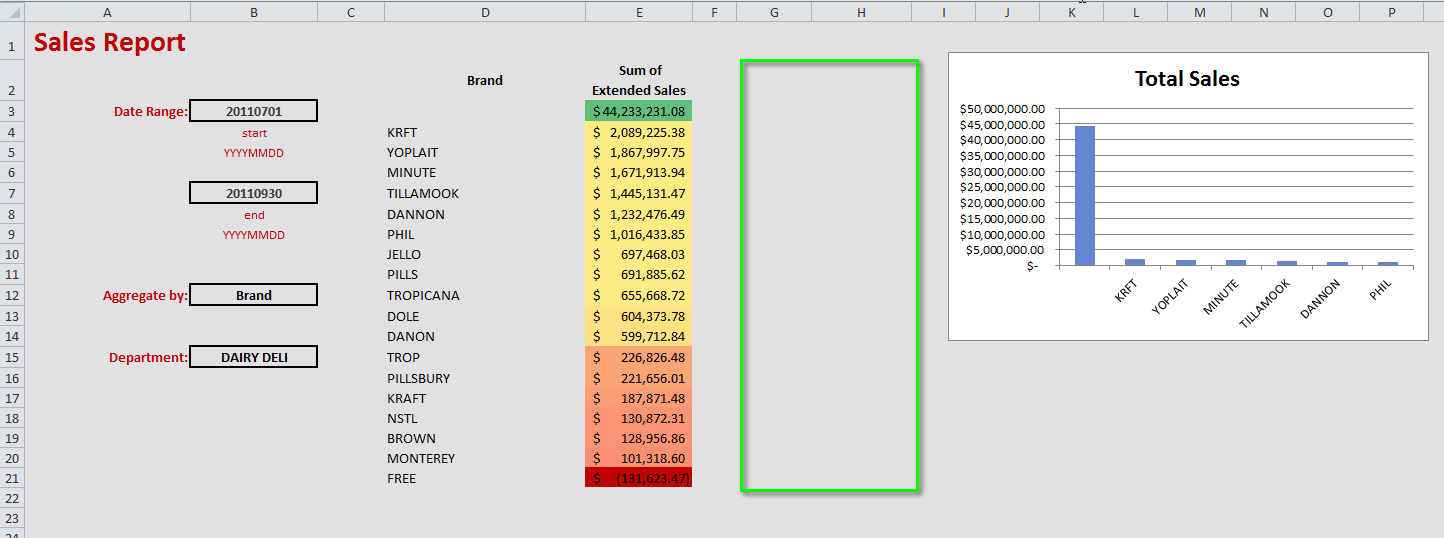Image resolution: width=1444 pixels, height=538 pixels.
Task: Select the sales value 2,089,225.38
Action: 639,132
